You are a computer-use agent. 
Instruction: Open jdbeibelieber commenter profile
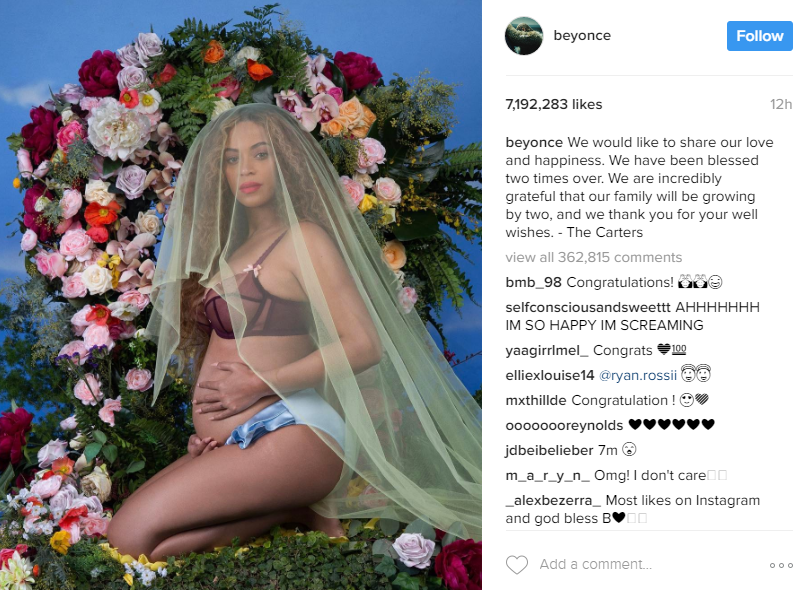click(549, 450)
